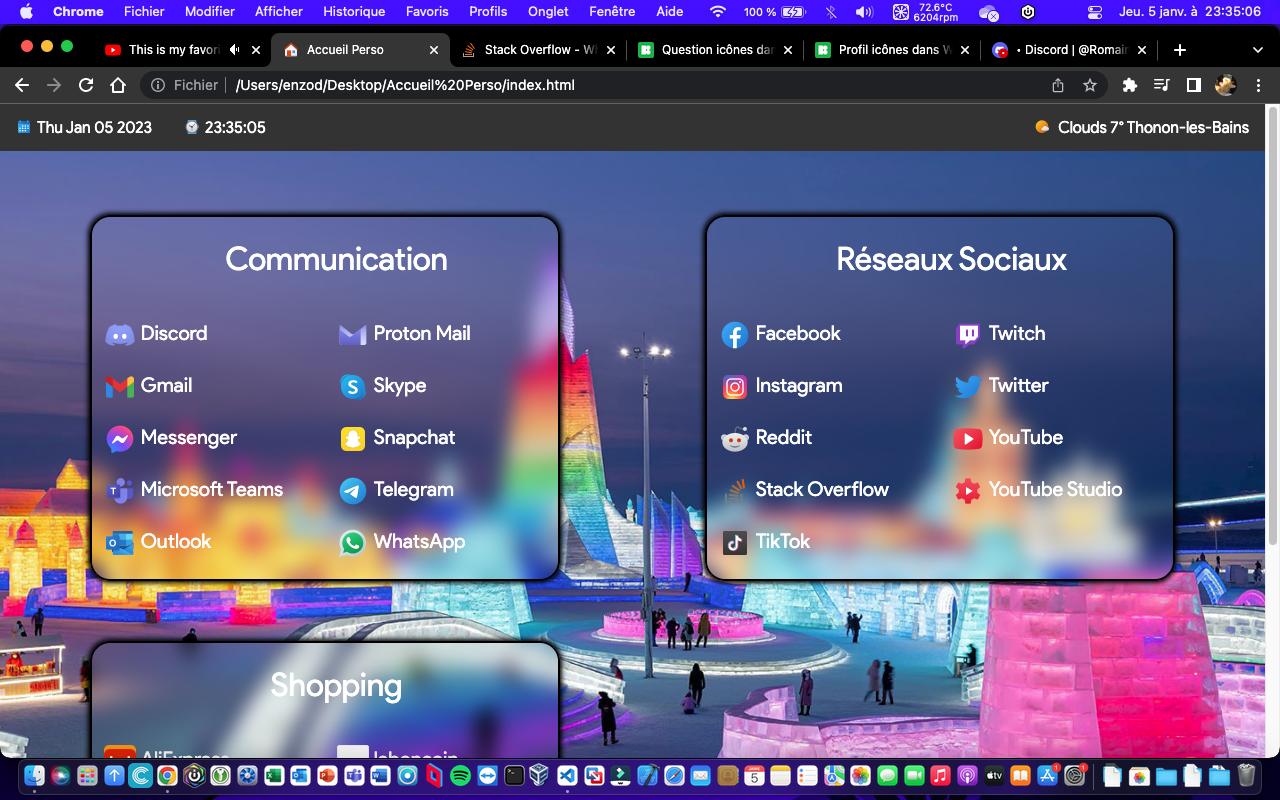Click the Gmail envelope icon
The width and height of the screenshot is (1280, 800).
120,386
